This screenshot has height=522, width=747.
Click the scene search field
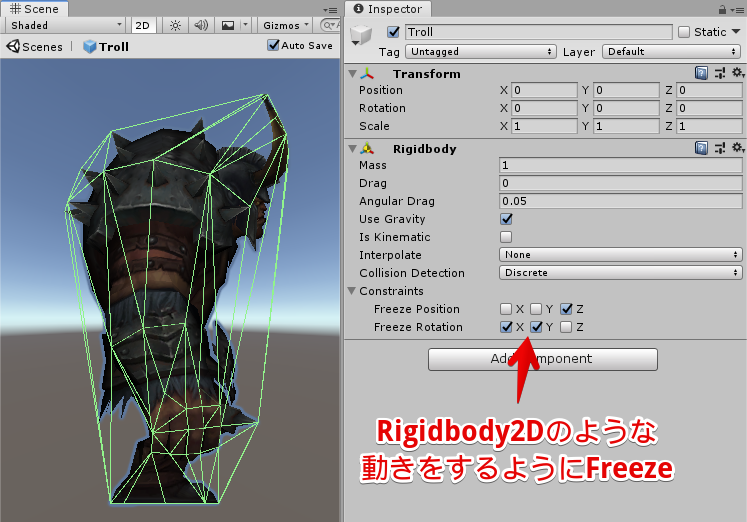[330, 25]
